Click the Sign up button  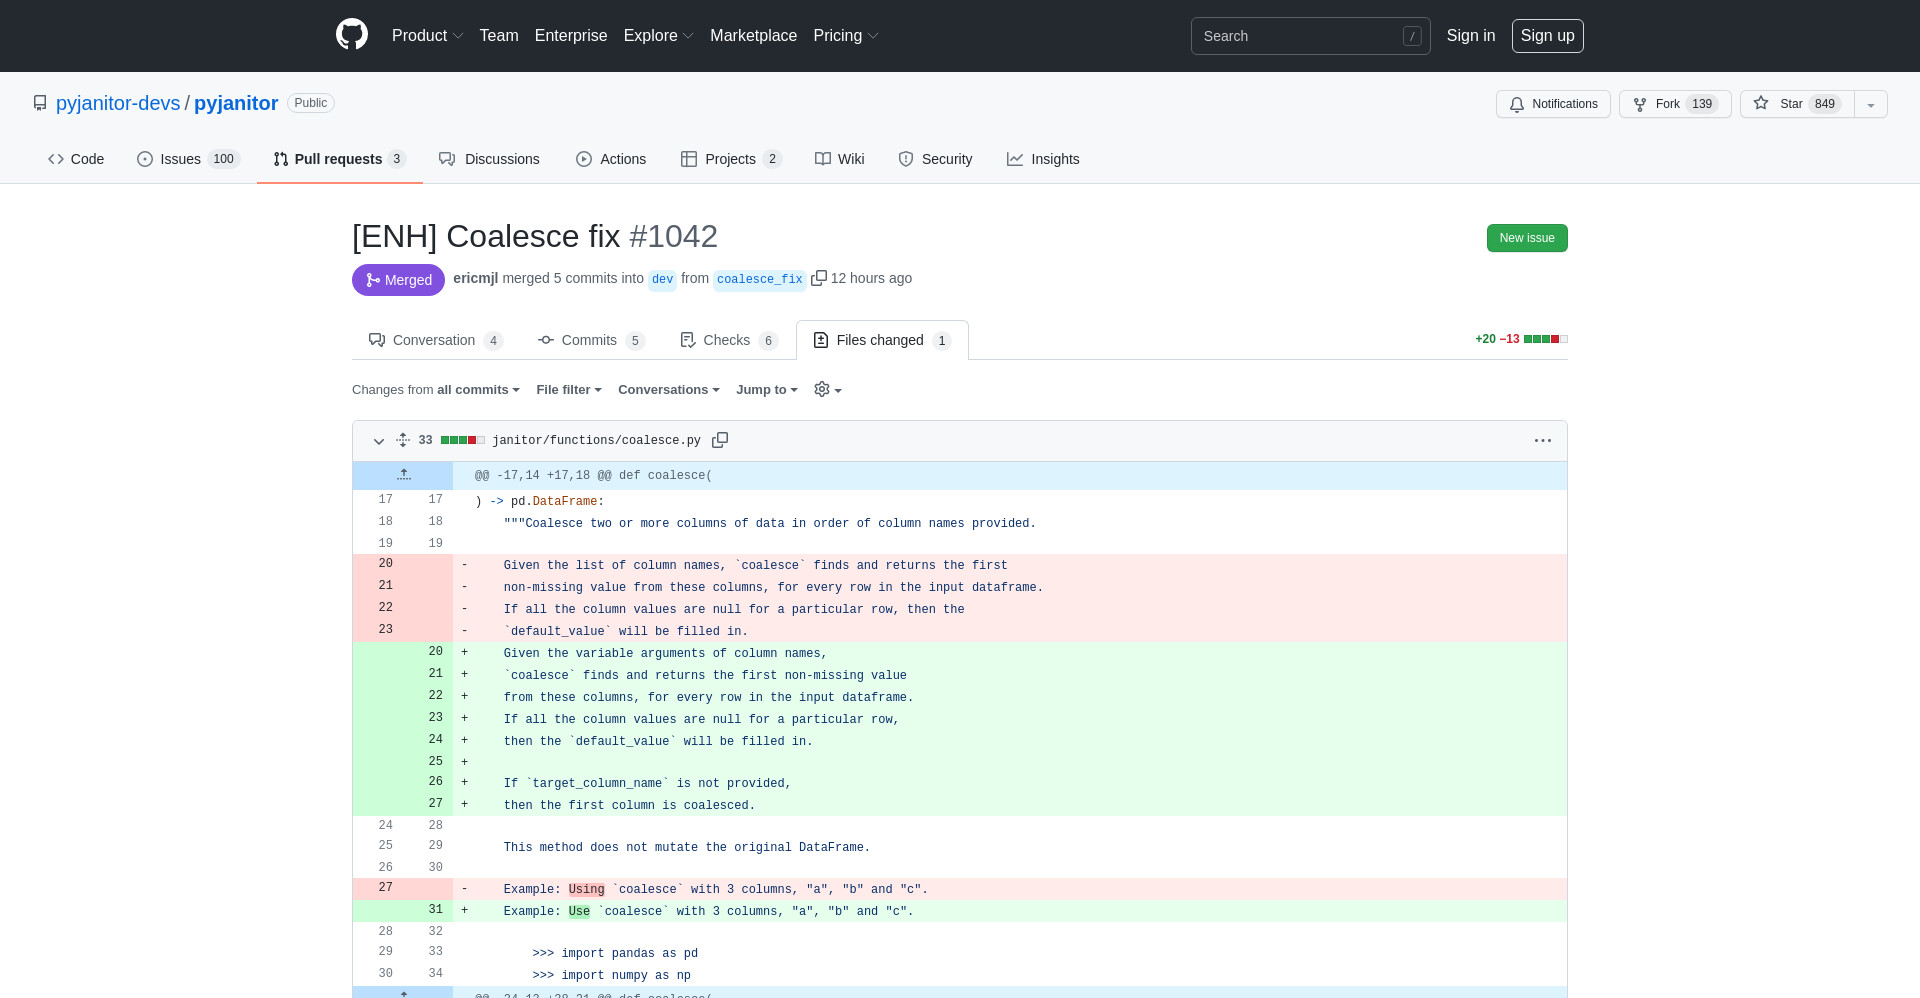click(1547, 35)
